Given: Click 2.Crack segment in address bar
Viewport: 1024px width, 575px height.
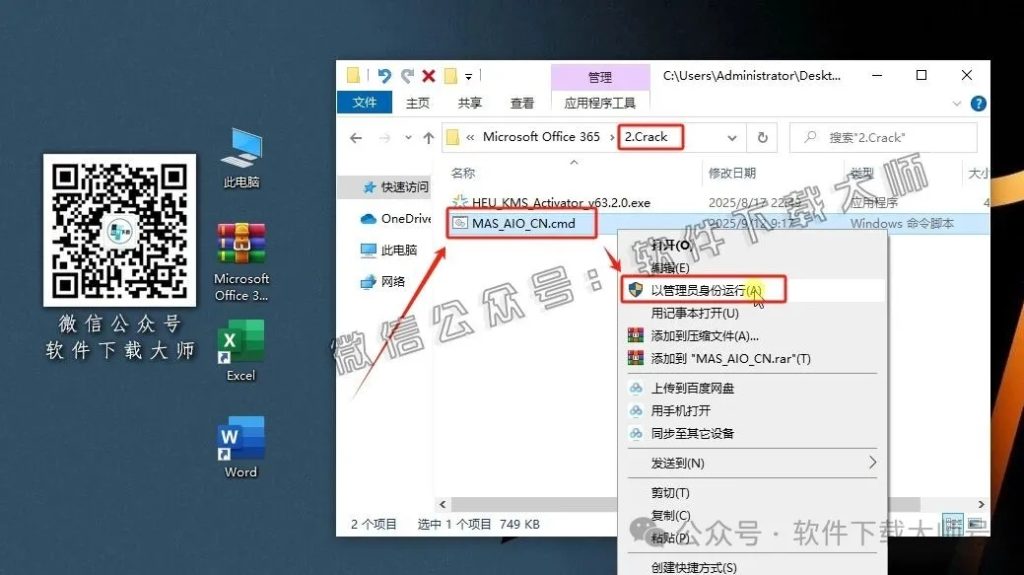Looking at the screenshot, I should [x=646, y=137].
